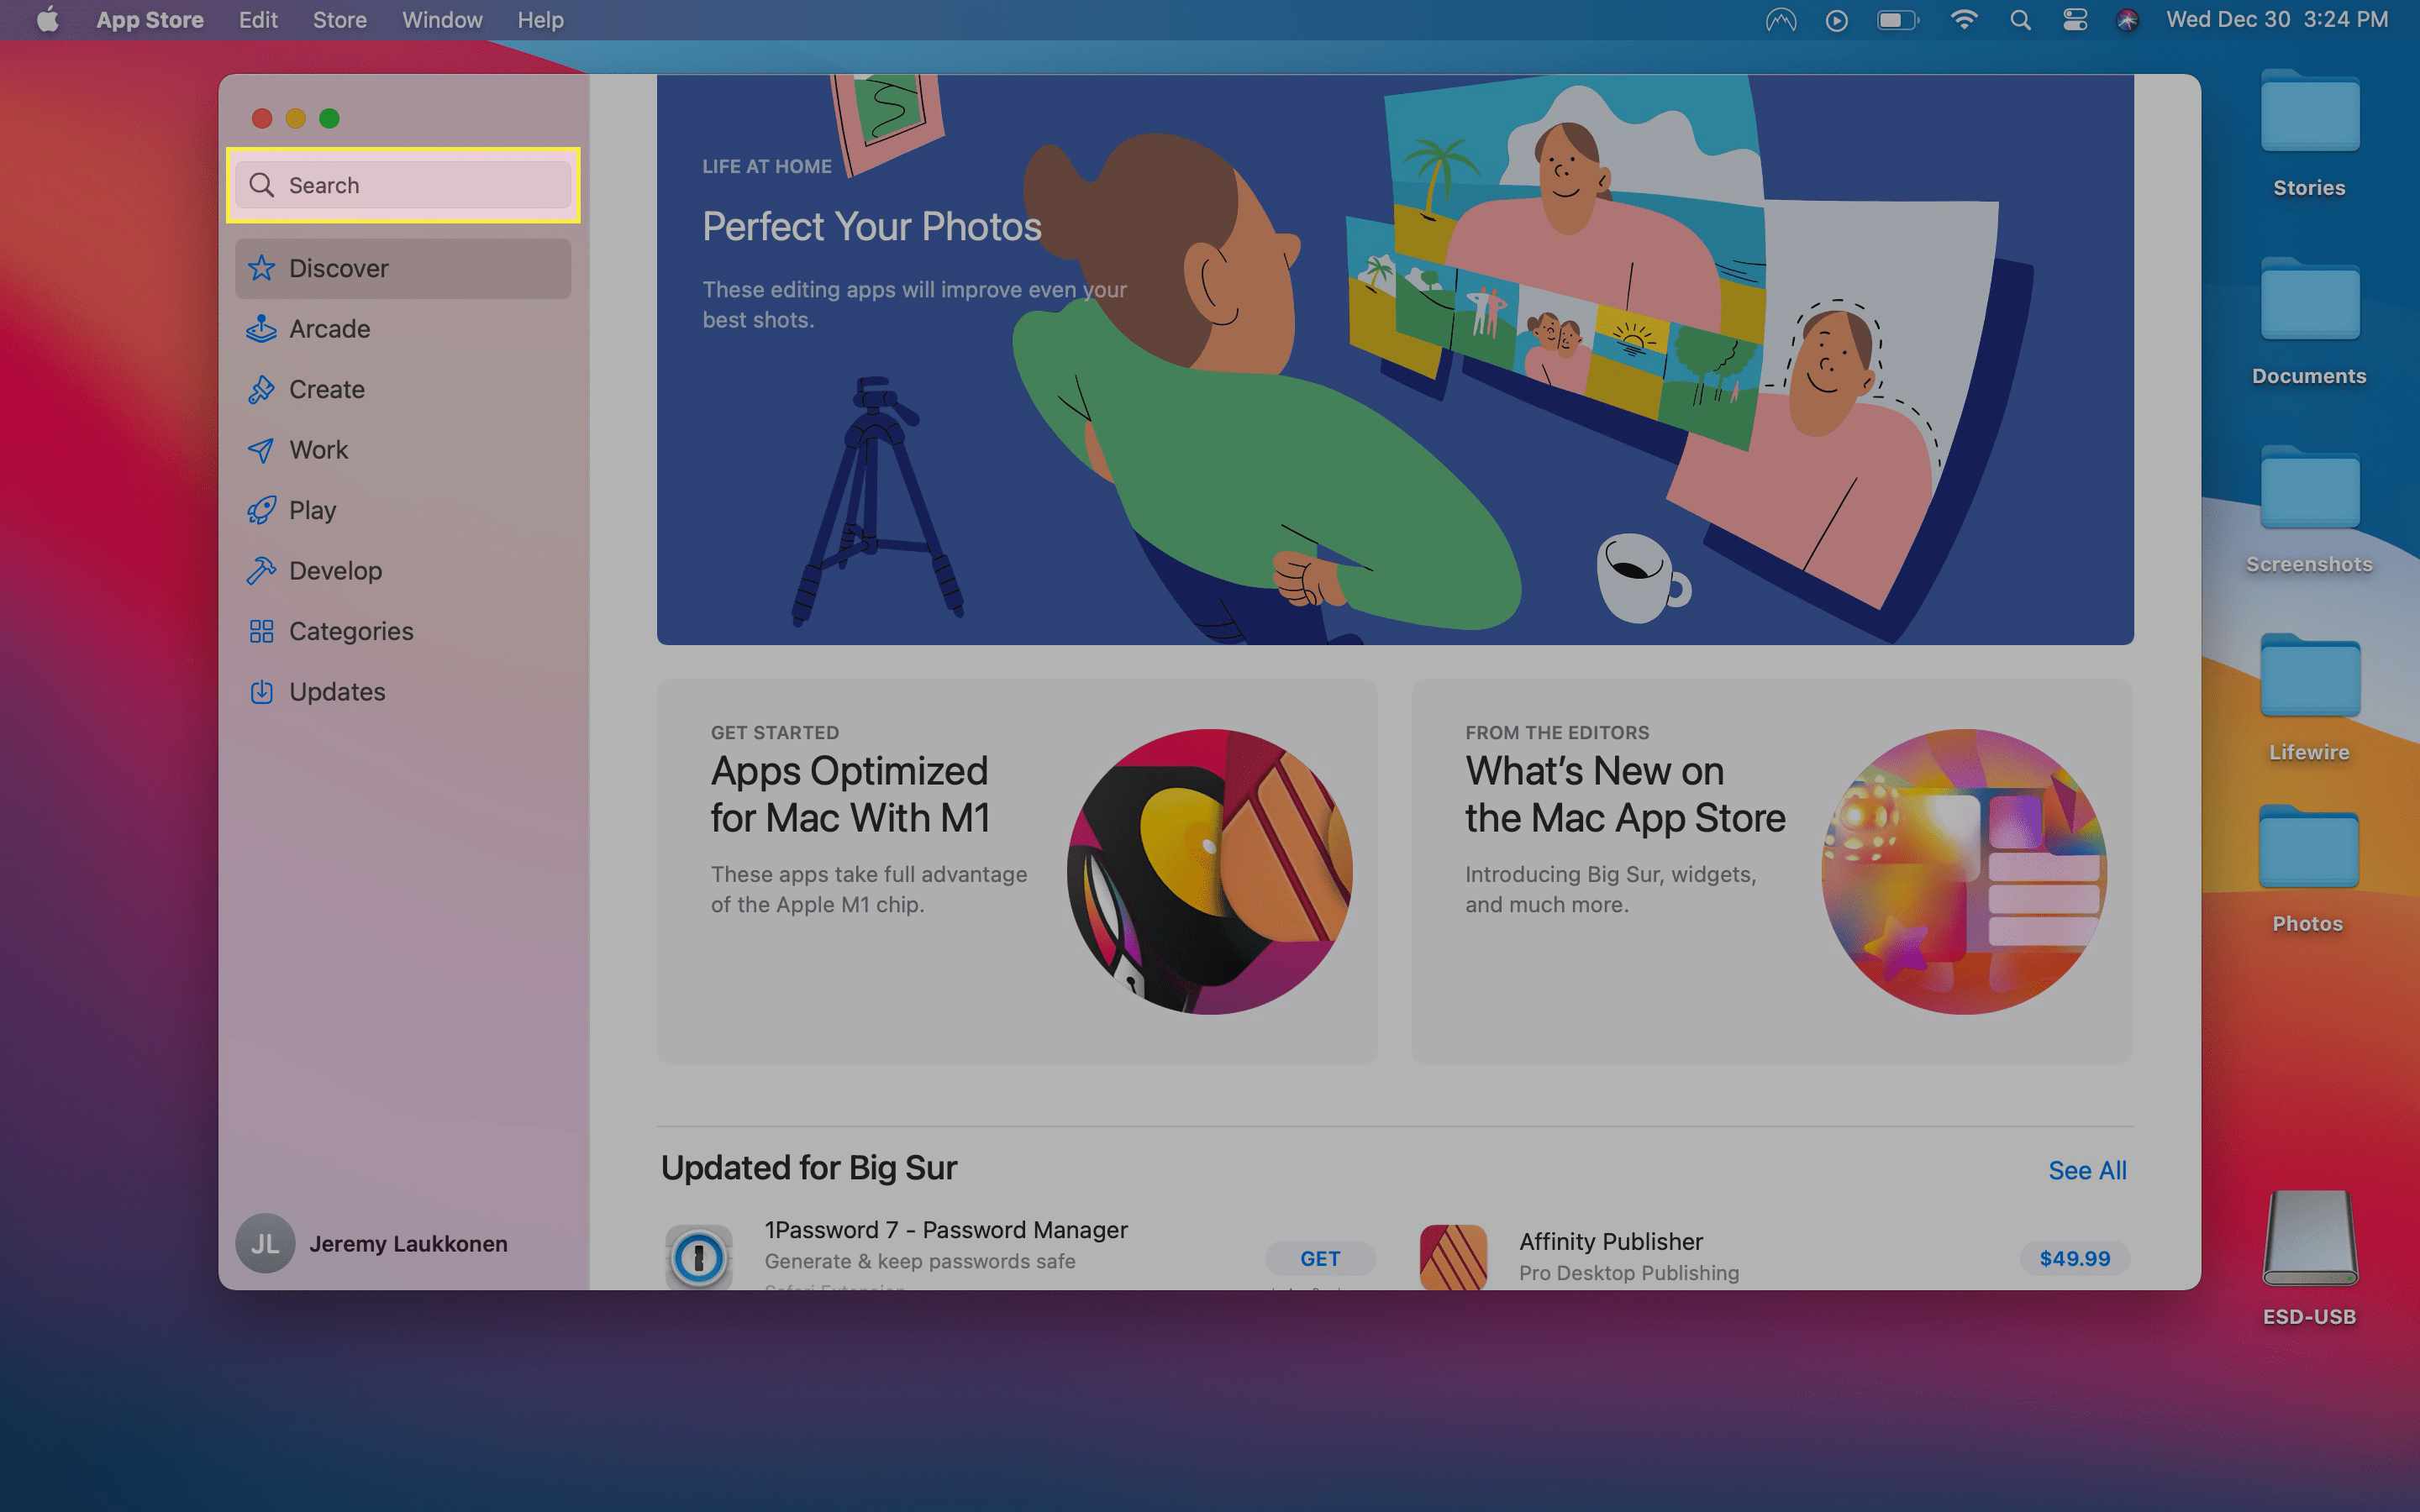Open the Edit menu

tap(258, 19)
